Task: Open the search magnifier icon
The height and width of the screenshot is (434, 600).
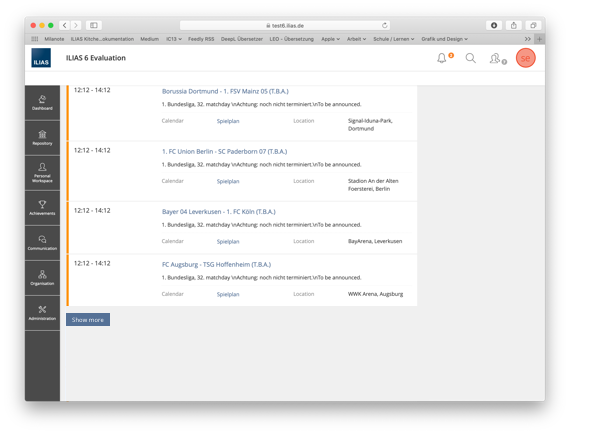Action: coord(471,58)
